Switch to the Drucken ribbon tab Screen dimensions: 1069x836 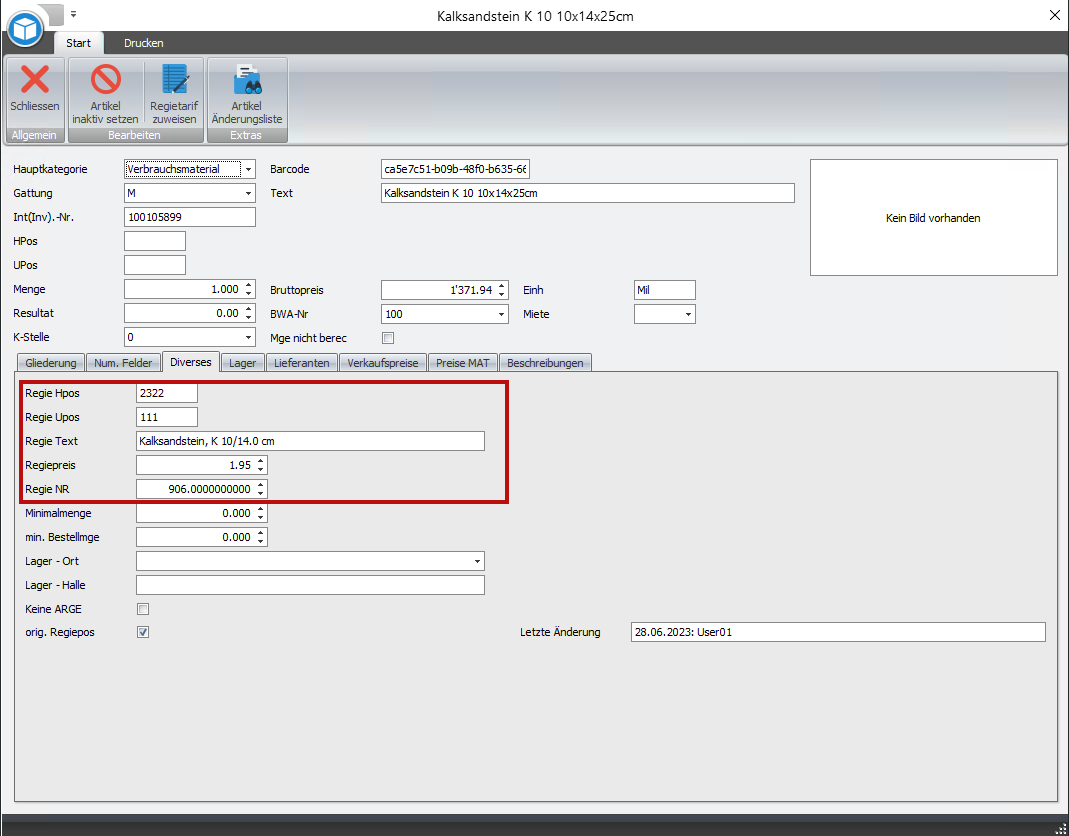click(x=144, y=43)
